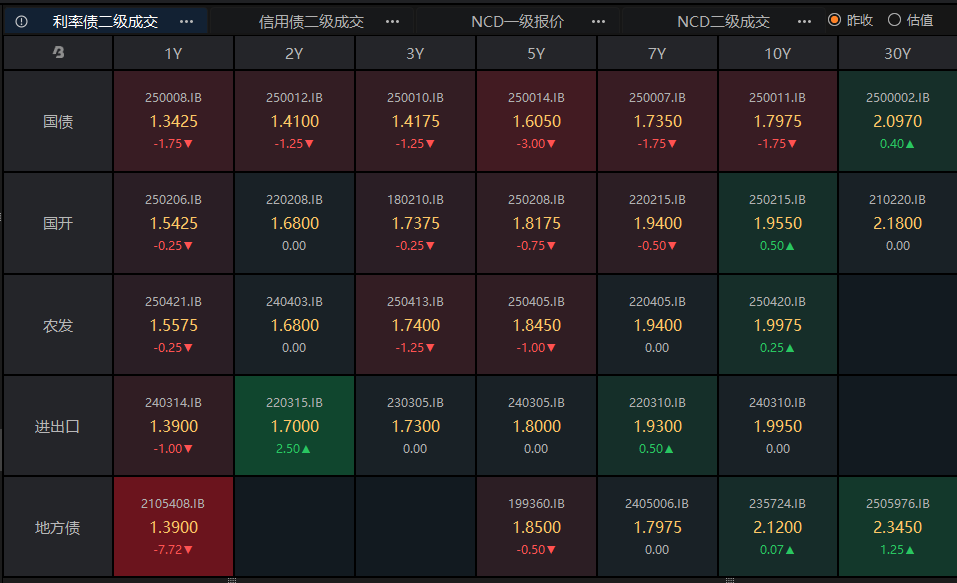The image size is (957, 583).
Task: Open the 250014.IB cell at 1.6050
Action: click(536, 121)
